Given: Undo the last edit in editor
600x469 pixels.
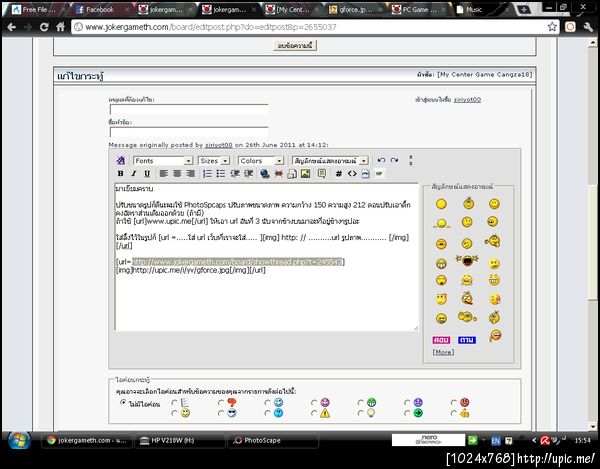Looking at the screenshot, I should point(381,160).
